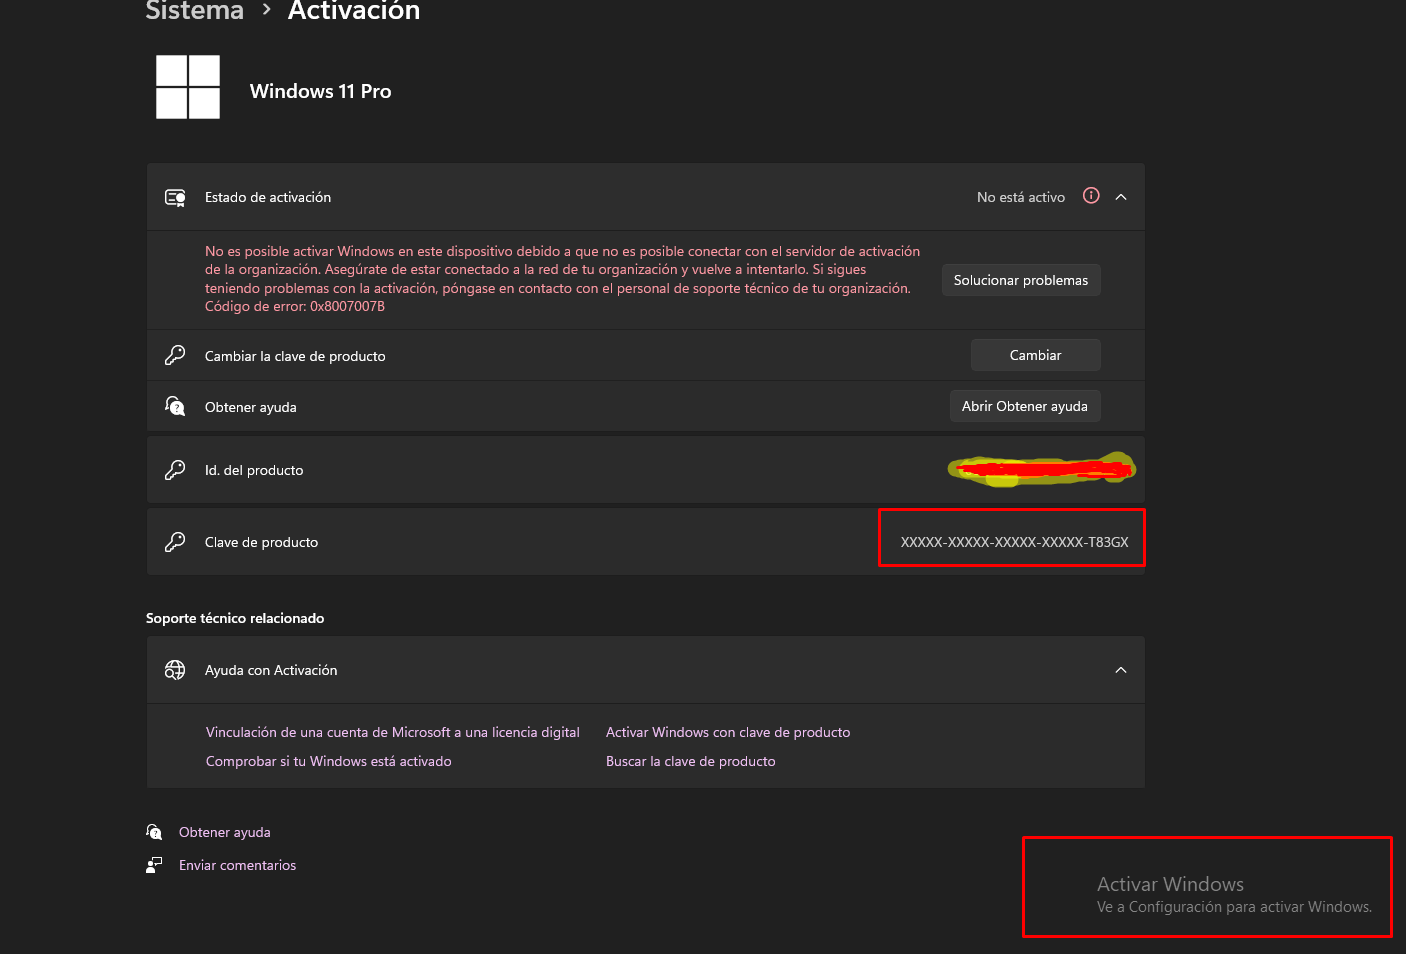Click the activation status certificate icon

(175, 198)
